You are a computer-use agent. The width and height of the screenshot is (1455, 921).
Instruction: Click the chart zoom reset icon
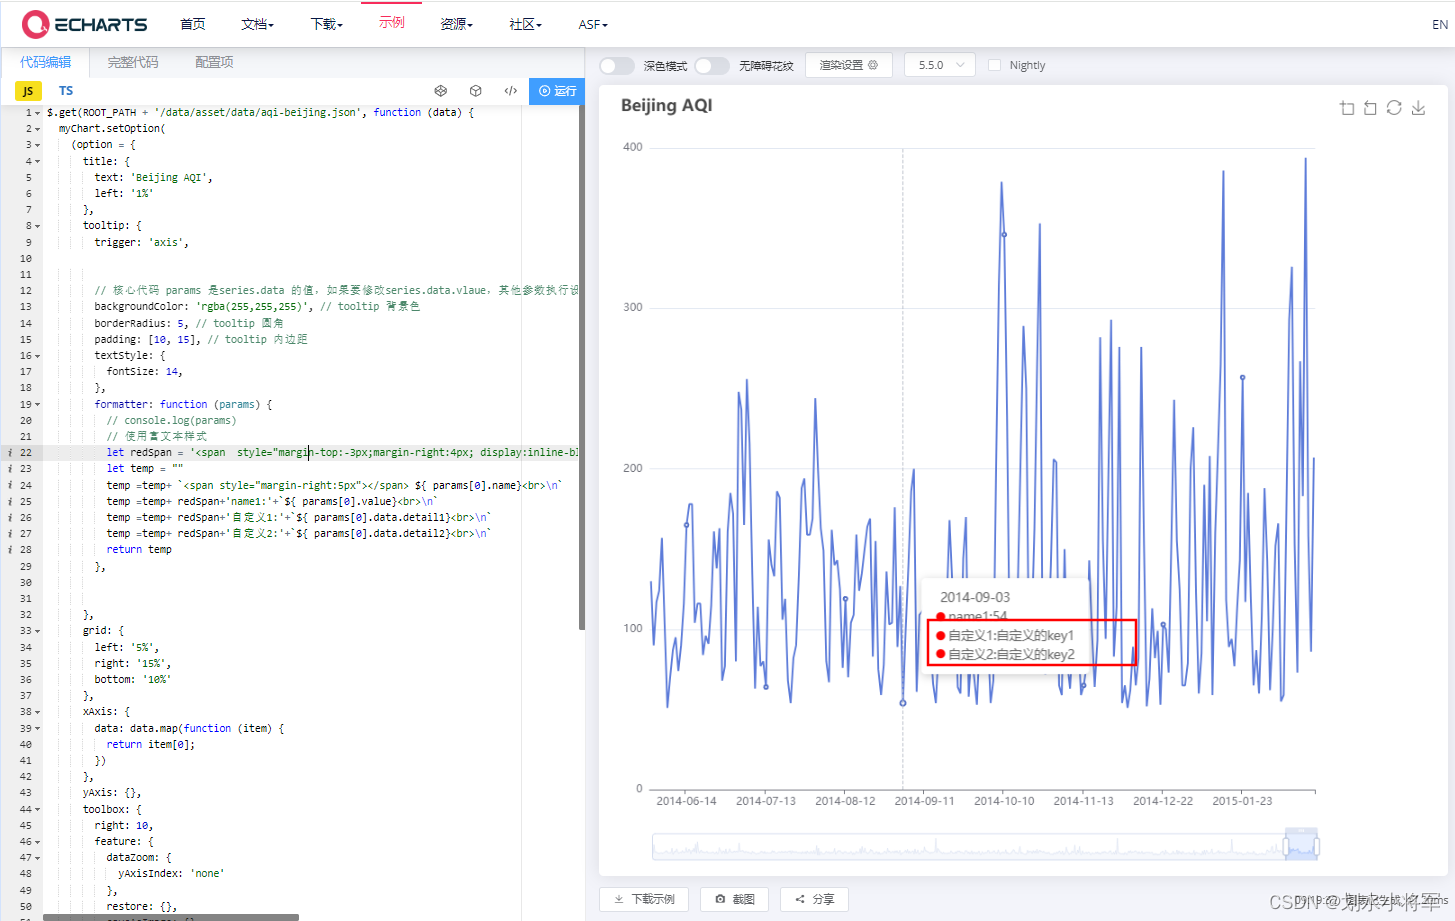coord(1370,108)
